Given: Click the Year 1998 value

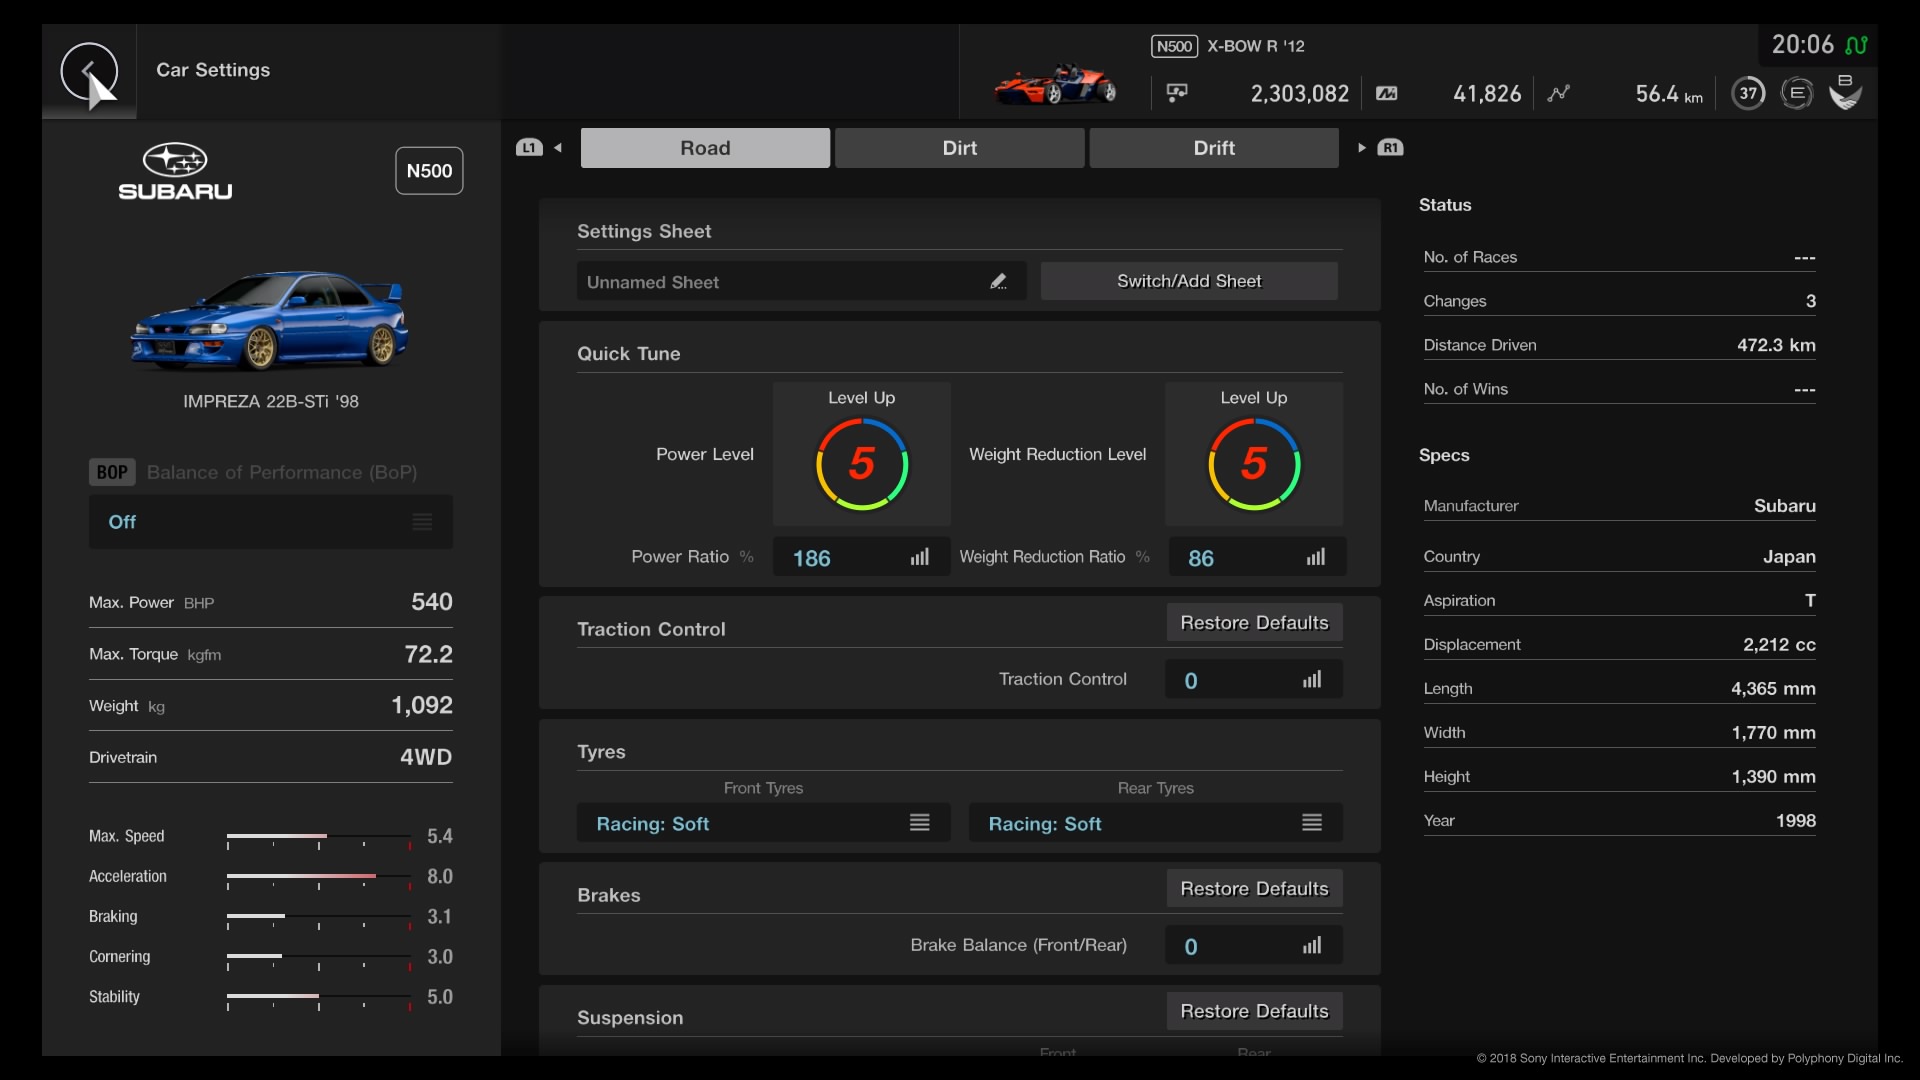Looking at the screenshot, I should point(1796,821).
